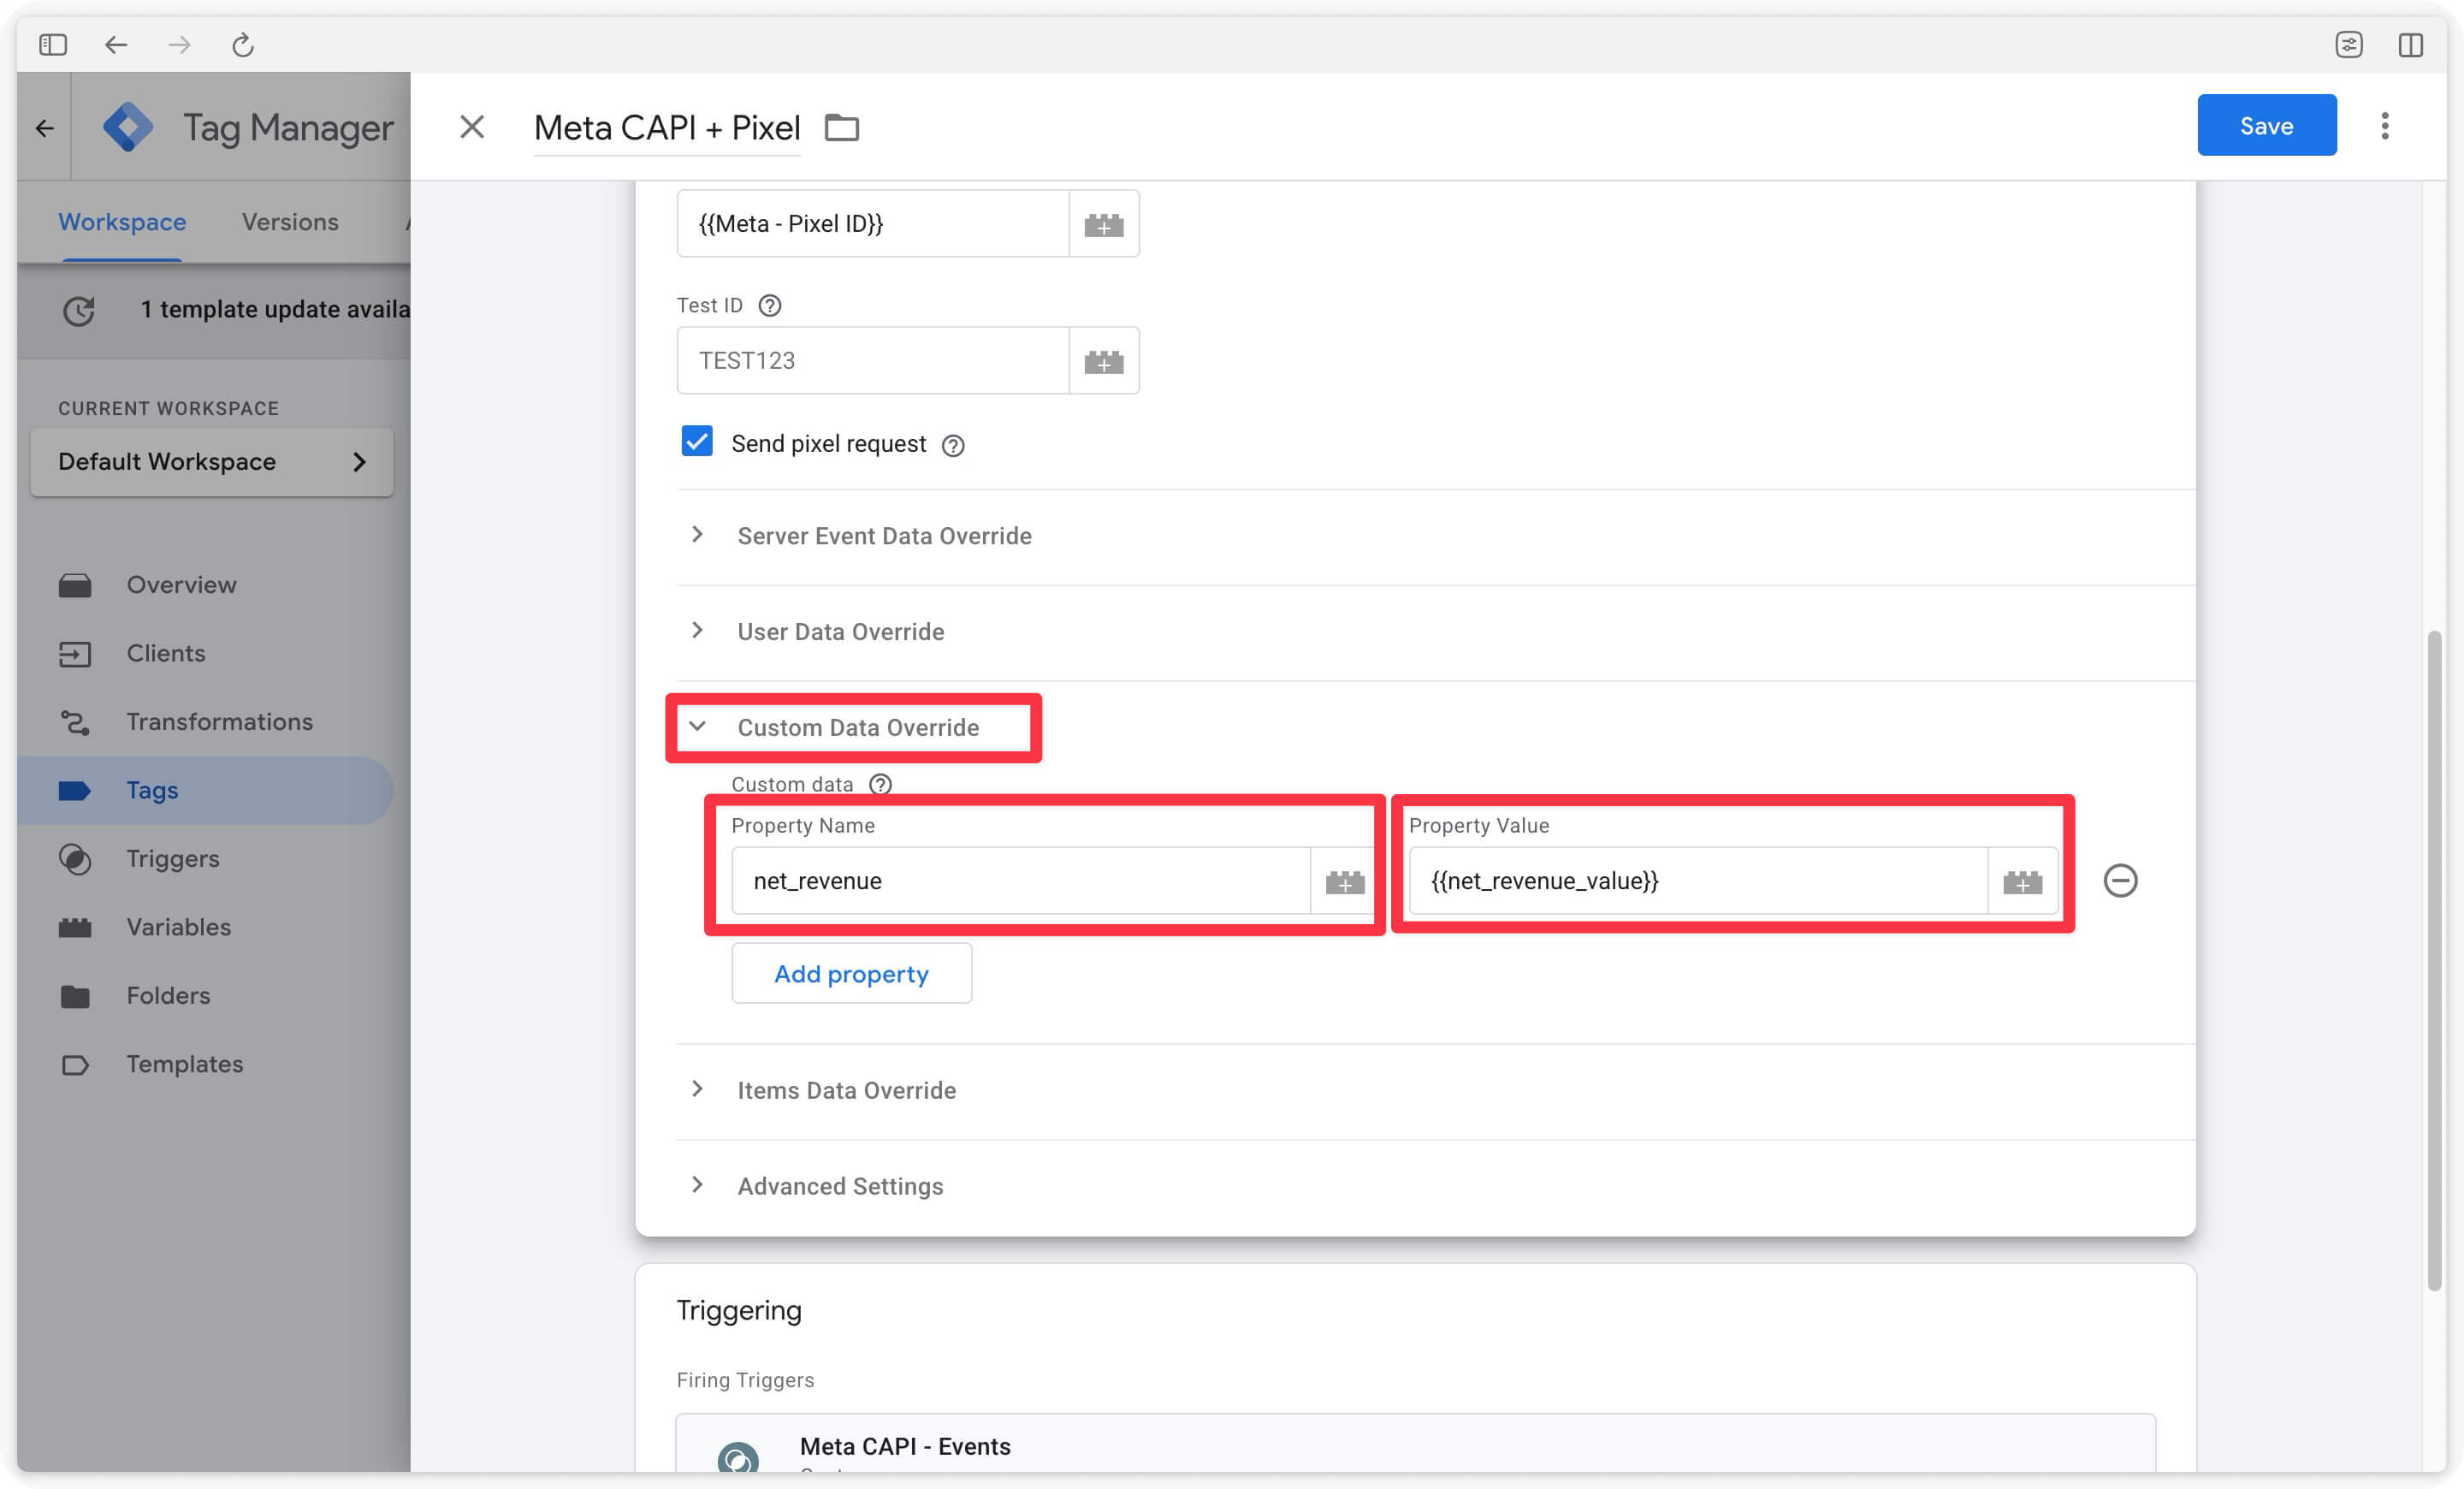
Task: Click the vertical scrollbar of tag editor
Action: (x=2434, y=960)
